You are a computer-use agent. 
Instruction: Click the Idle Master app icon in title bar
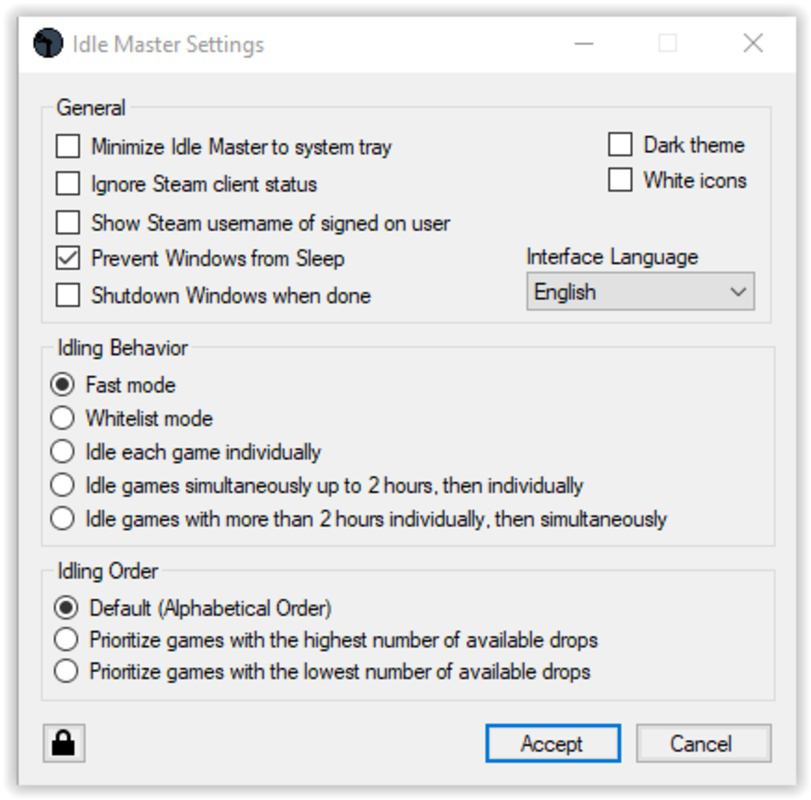click(x=48, y=43)
